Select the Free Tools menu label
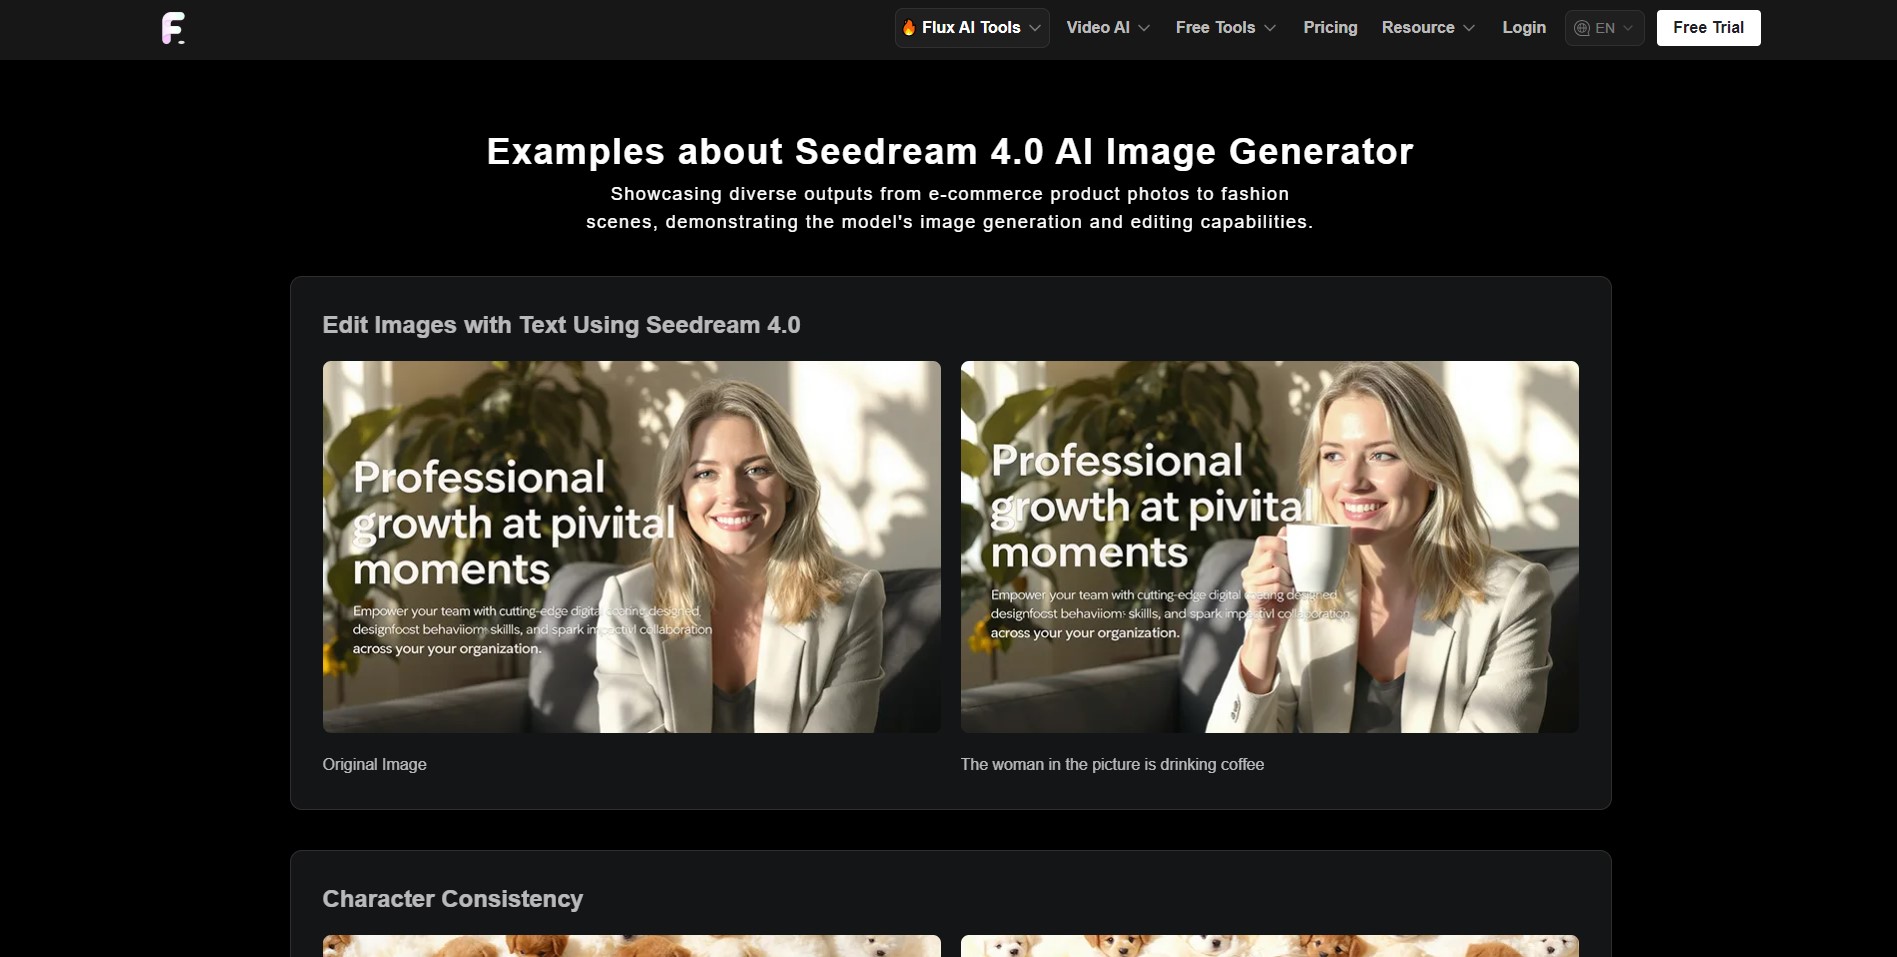 tap(1215, 28)
